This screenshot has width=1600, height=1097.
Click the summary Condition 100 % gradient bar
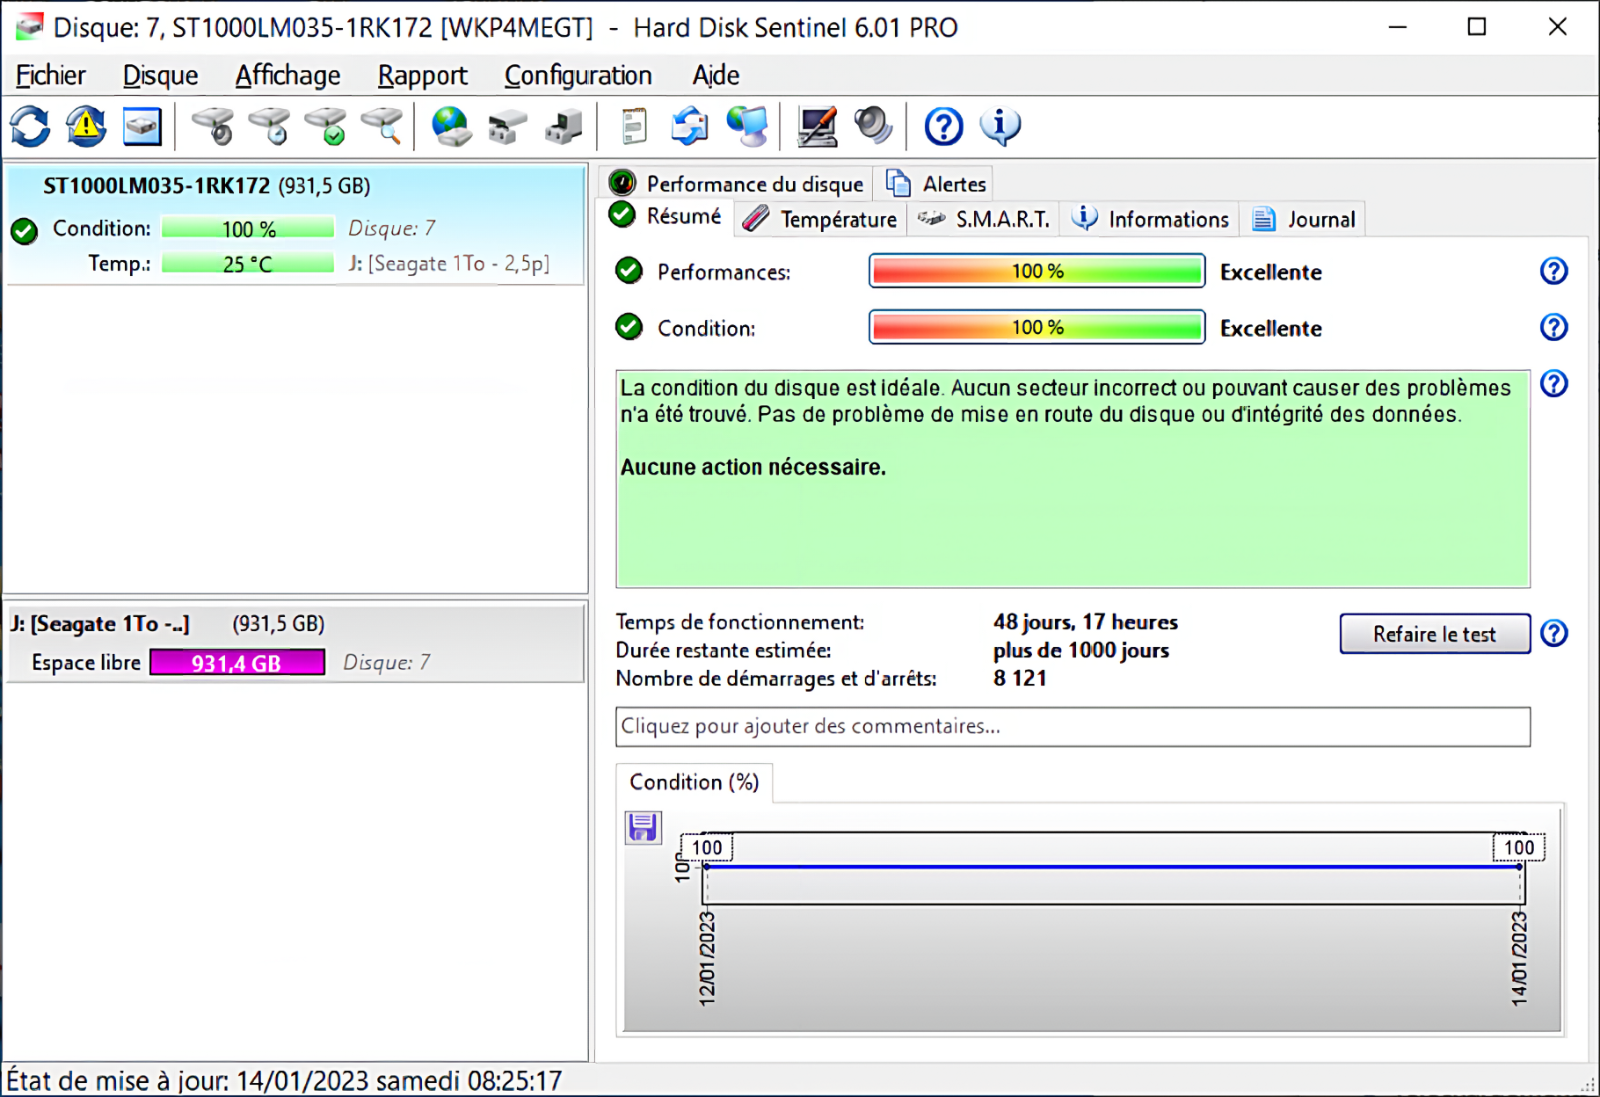(x=1037, y=327)
